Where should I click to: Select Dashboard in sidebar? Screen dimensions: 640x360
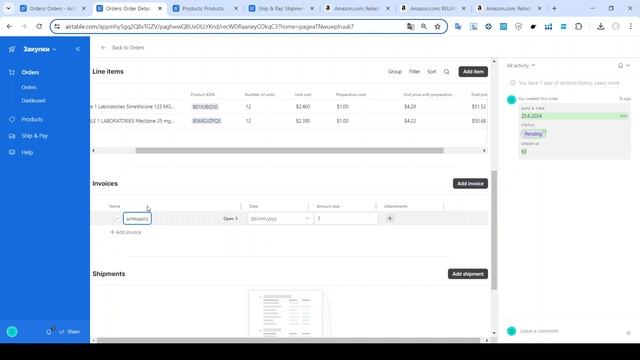click(33, 101)
